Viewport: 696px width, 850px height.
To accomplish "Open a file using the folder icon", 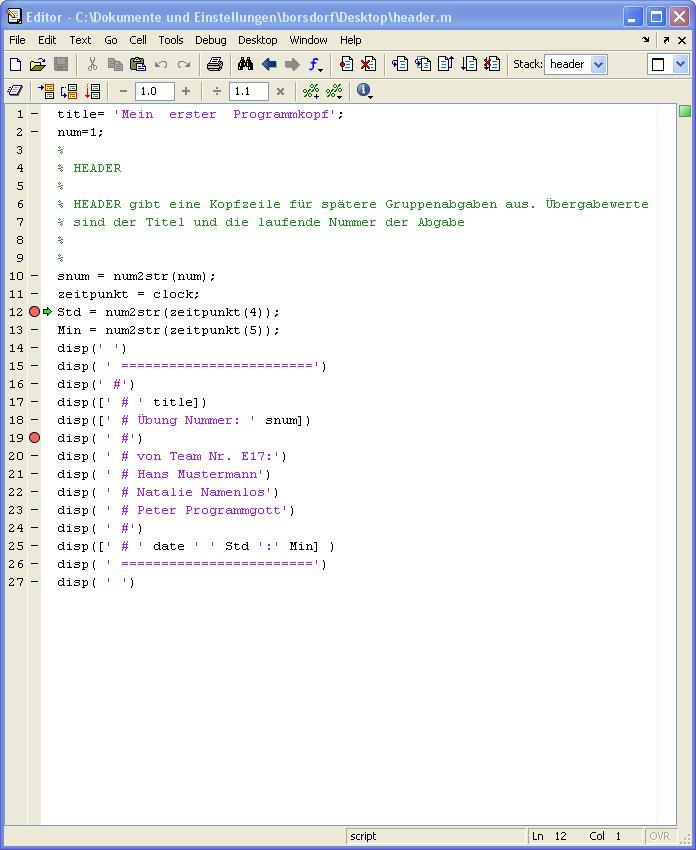I will [37, 65].
